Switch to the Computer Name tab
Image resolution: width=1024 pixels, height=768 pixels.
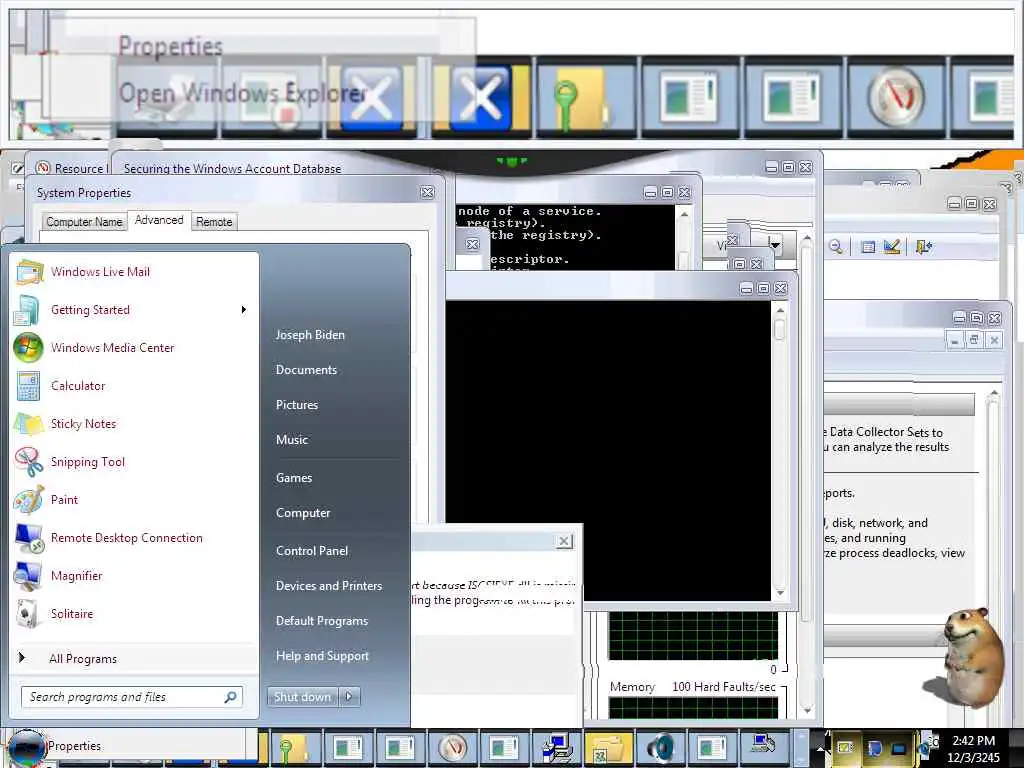pyautogui.click(x=84, y=222)
